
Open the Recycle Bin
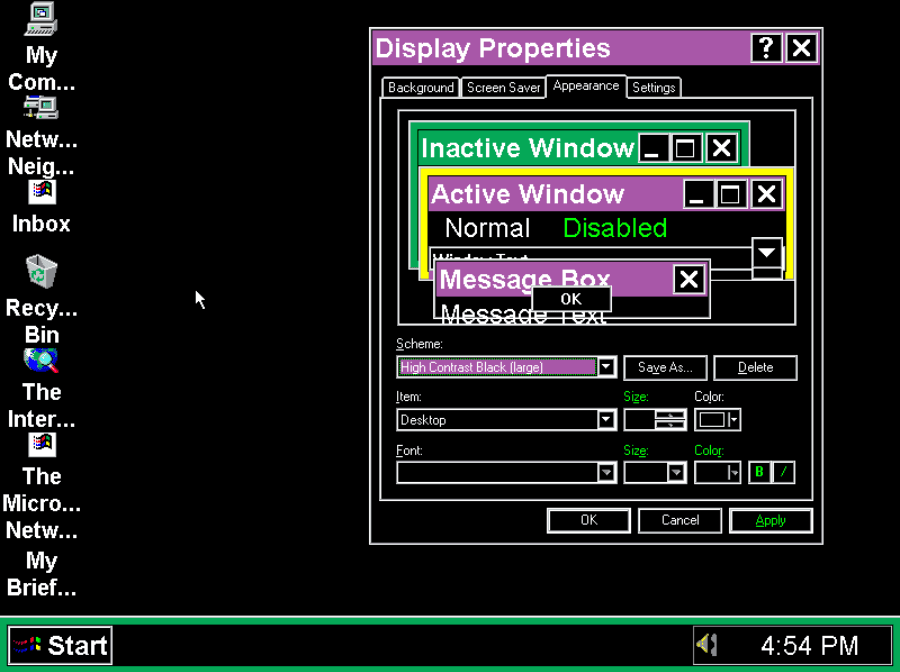[x=40, y=270]
